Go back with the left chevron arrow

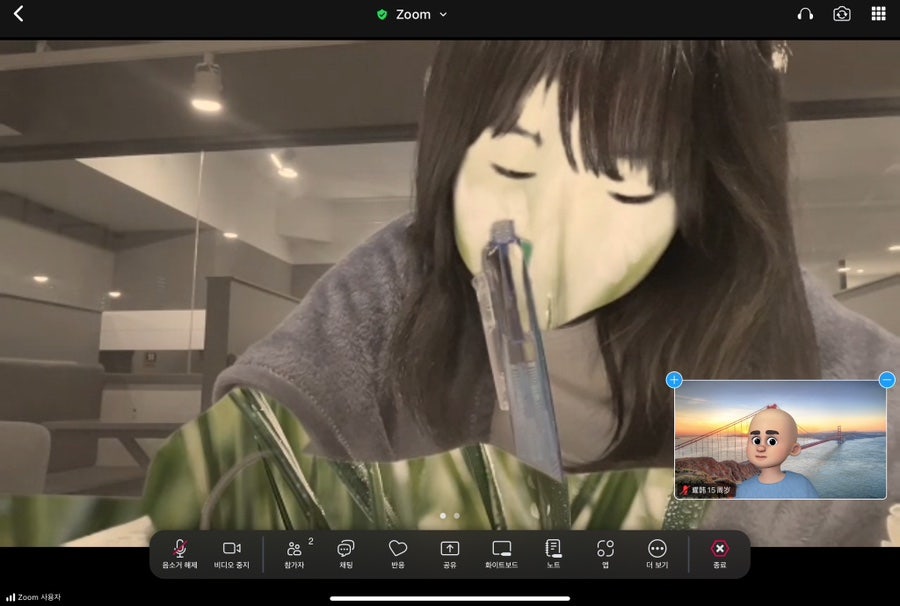[18, 14]
